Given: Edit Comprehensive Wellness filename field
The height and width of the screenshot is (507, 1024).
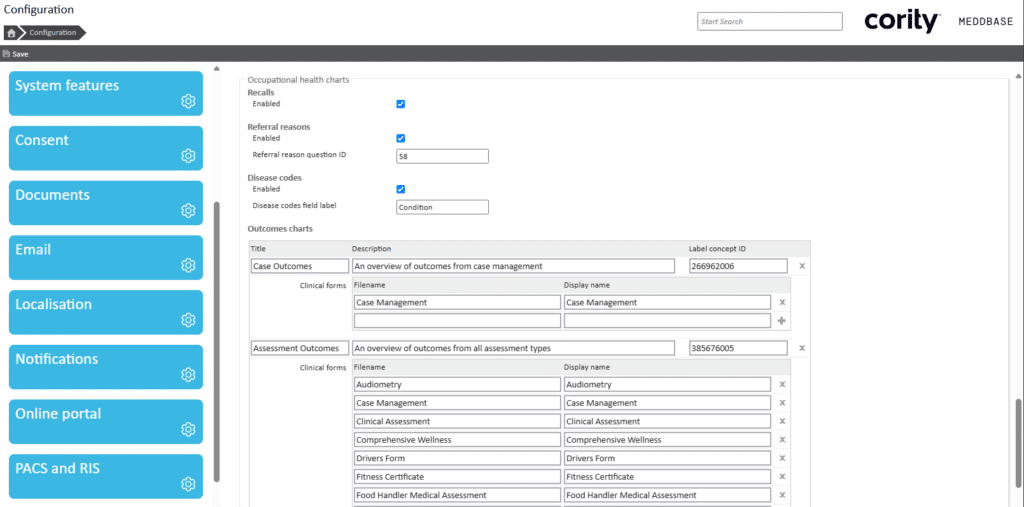Looking at the screenshot, I should tap(458, 440).
